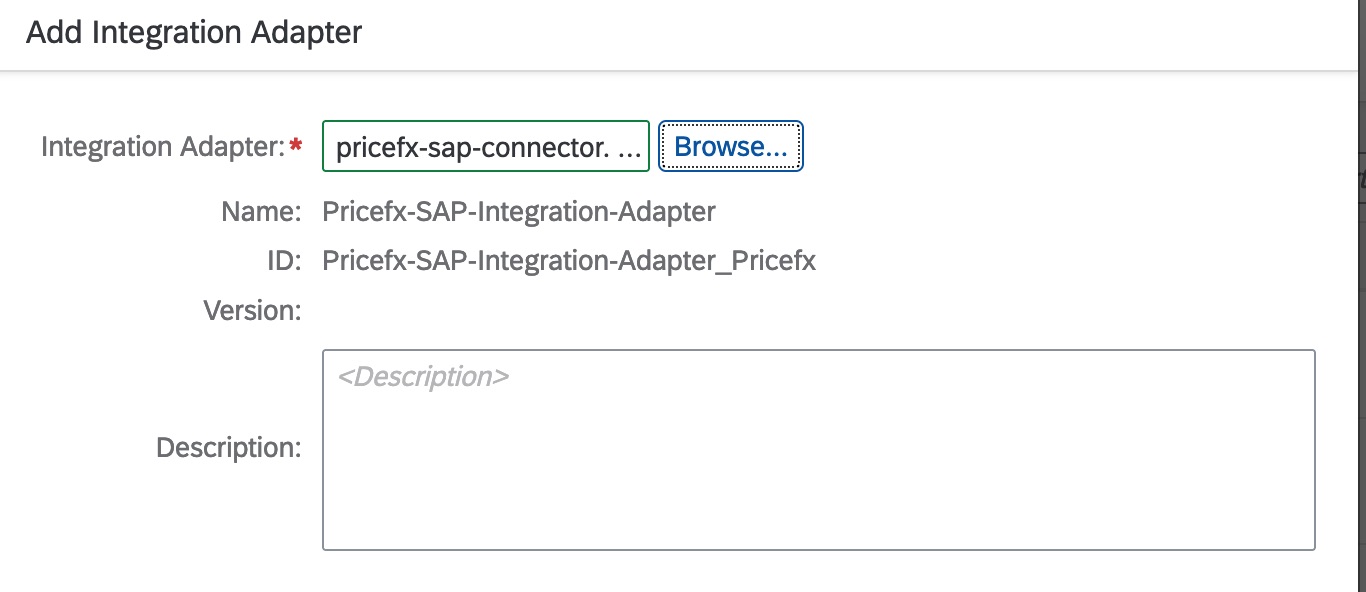Click the Version field label
This screenshot has width=1366, height=592.
[x=254, y=310]
